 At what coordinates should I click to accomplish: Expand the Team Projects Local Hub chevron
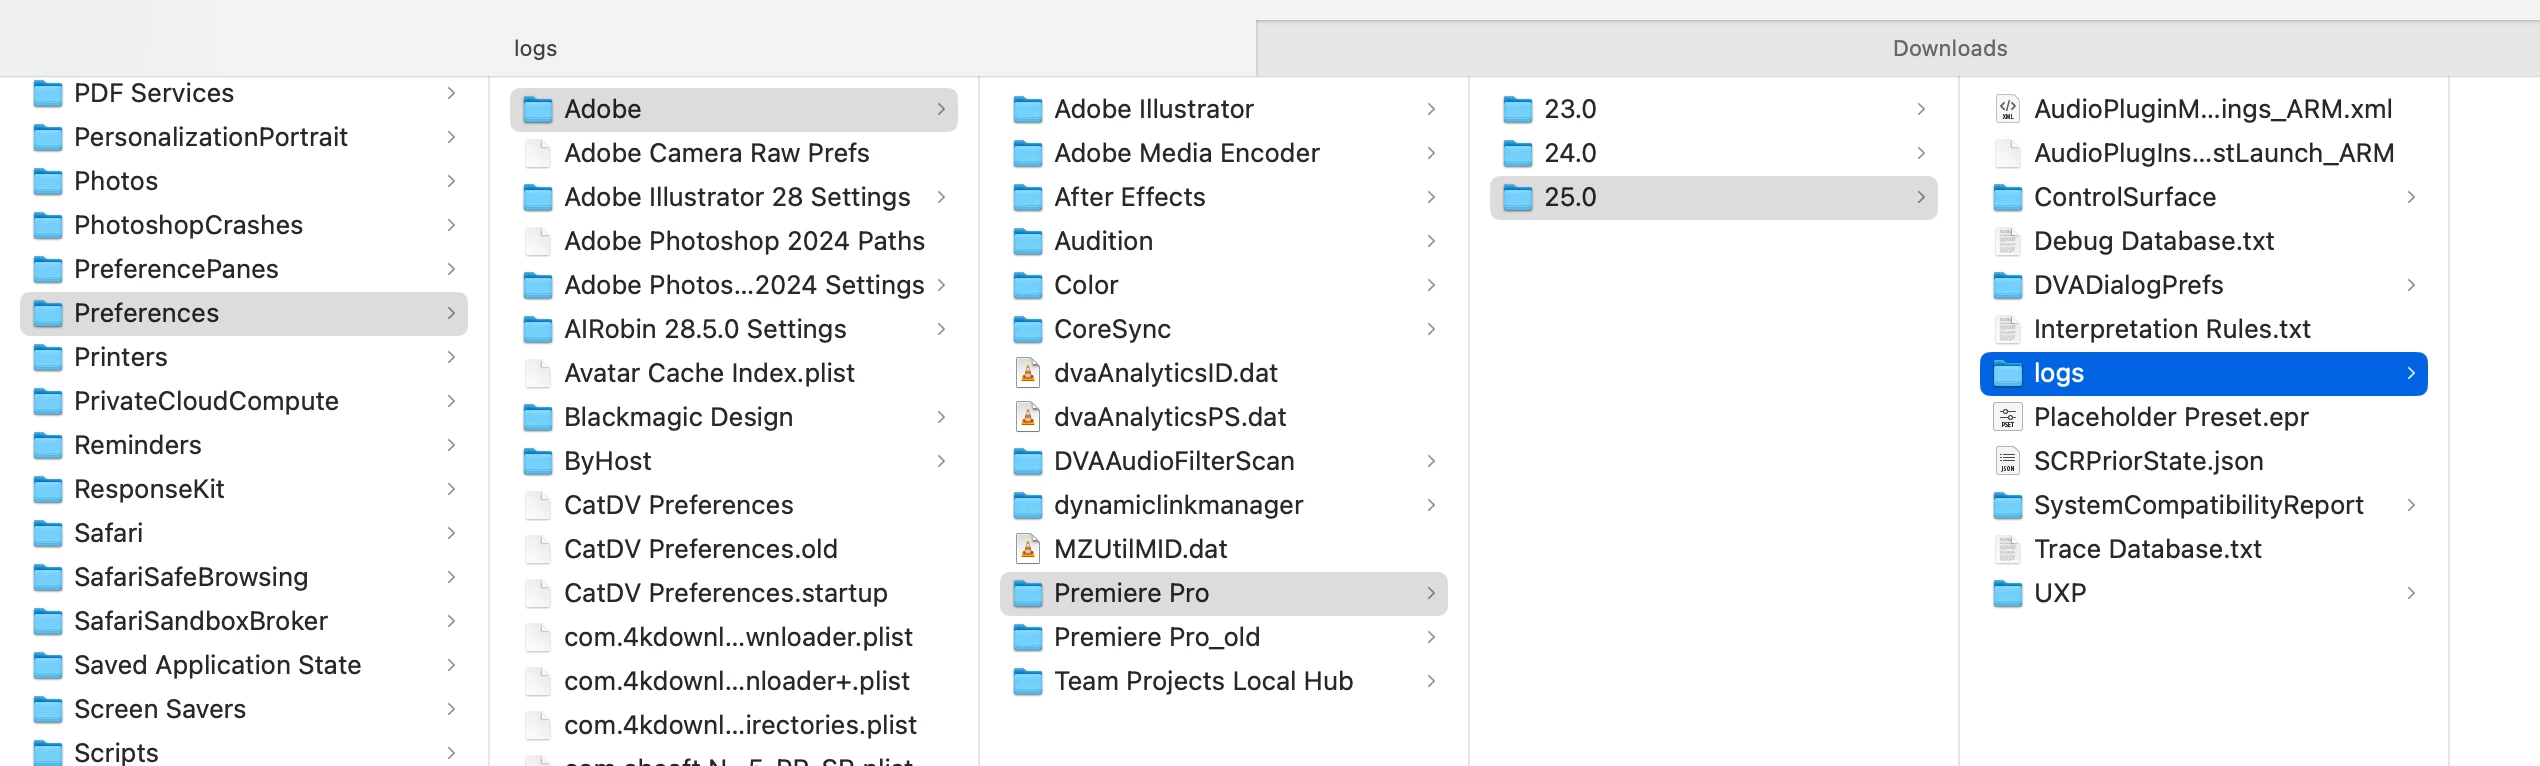(x=1431, y=681)
